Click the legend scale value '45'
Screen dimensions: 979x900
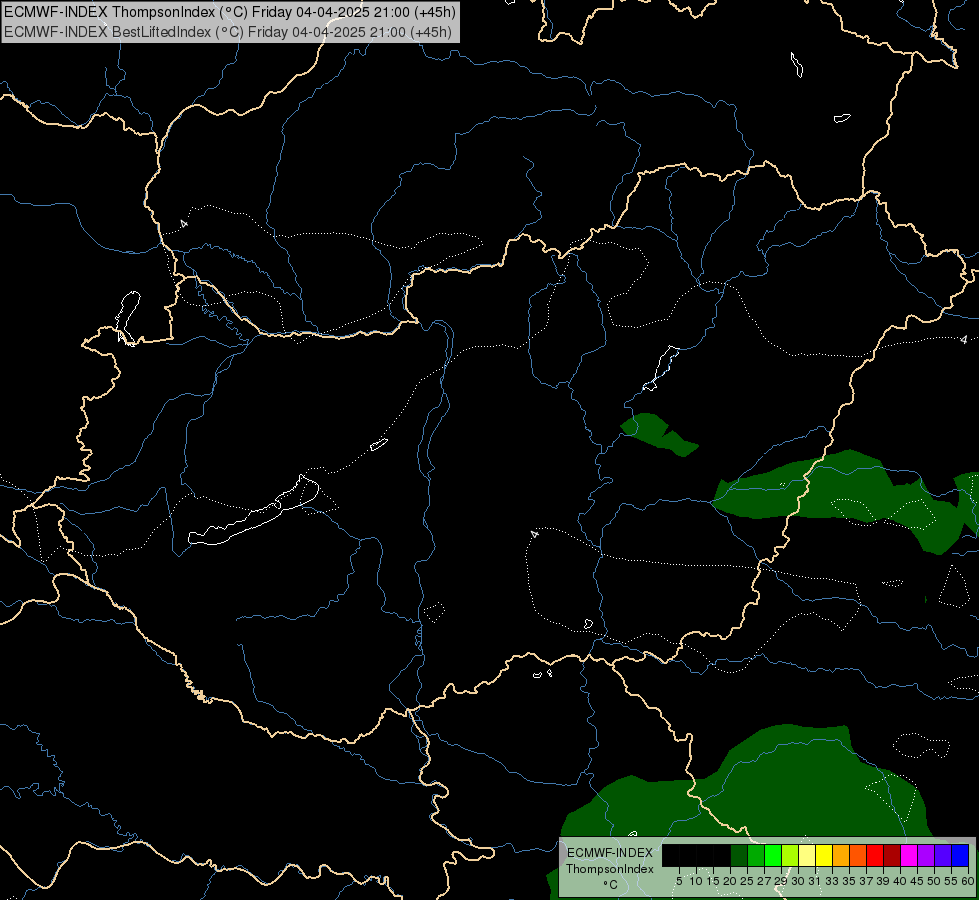(917, 881)
